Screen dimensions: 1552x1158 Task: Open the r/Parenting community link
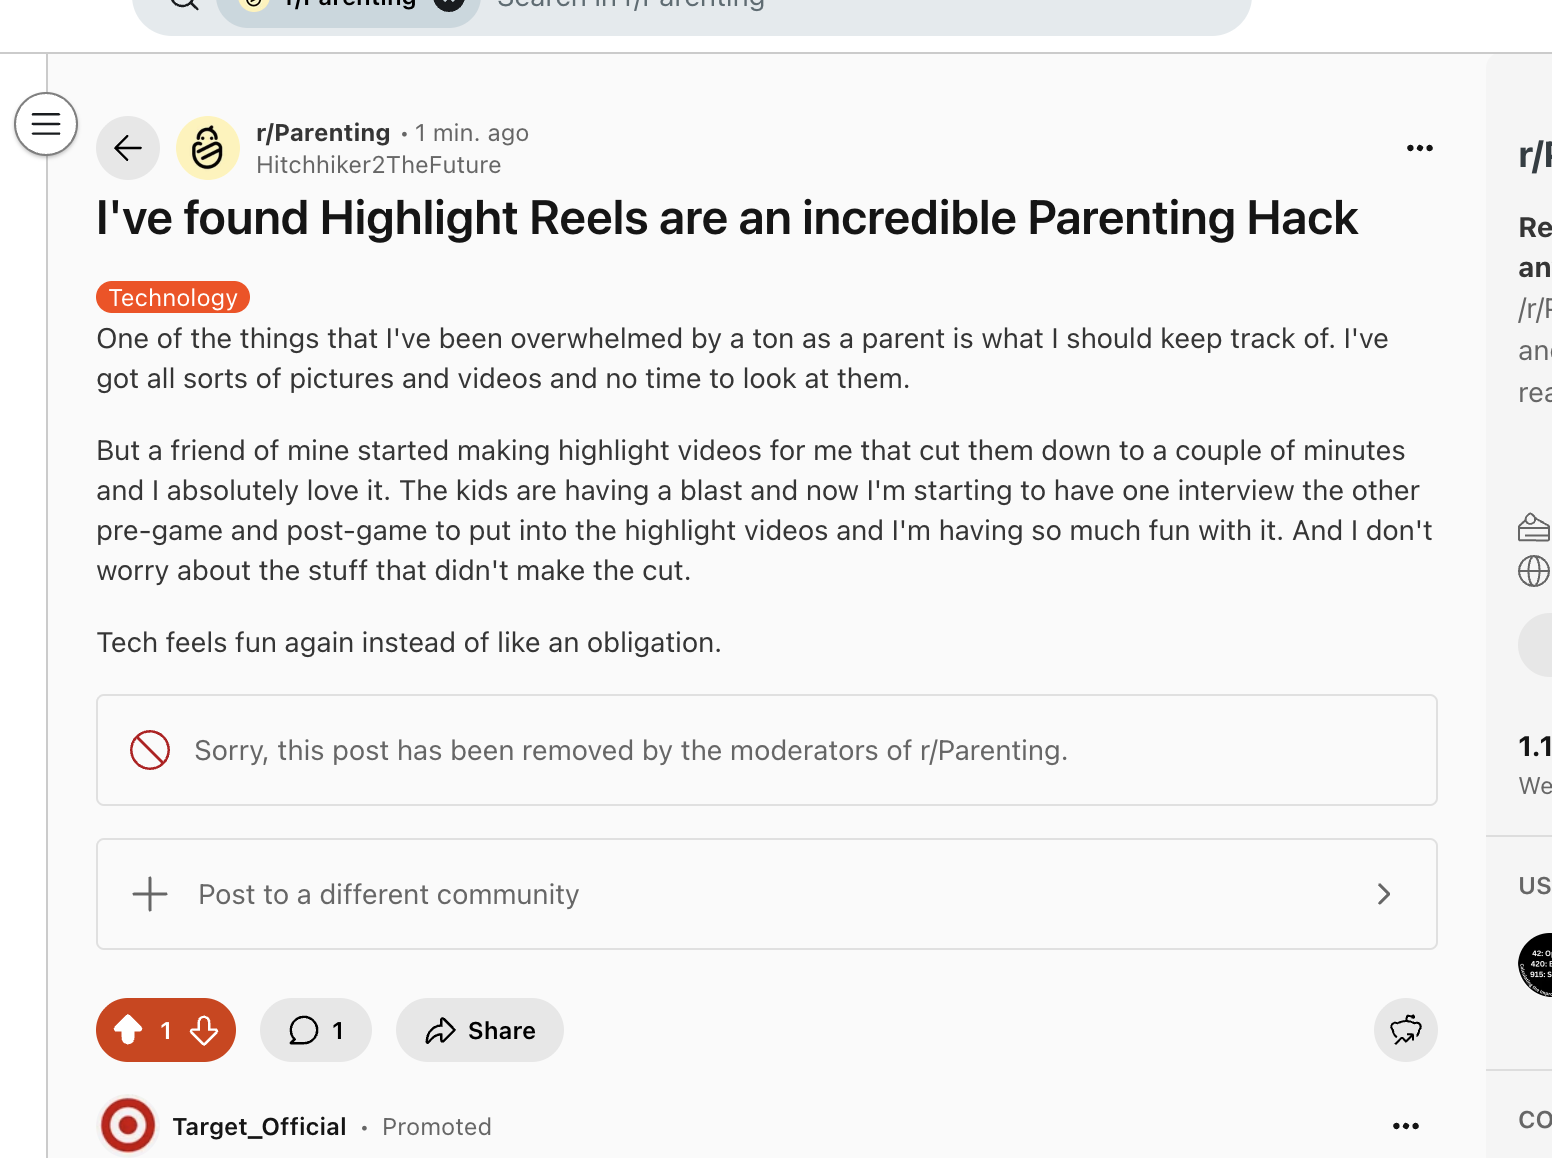pyautogui.click(x=323, y=133)
